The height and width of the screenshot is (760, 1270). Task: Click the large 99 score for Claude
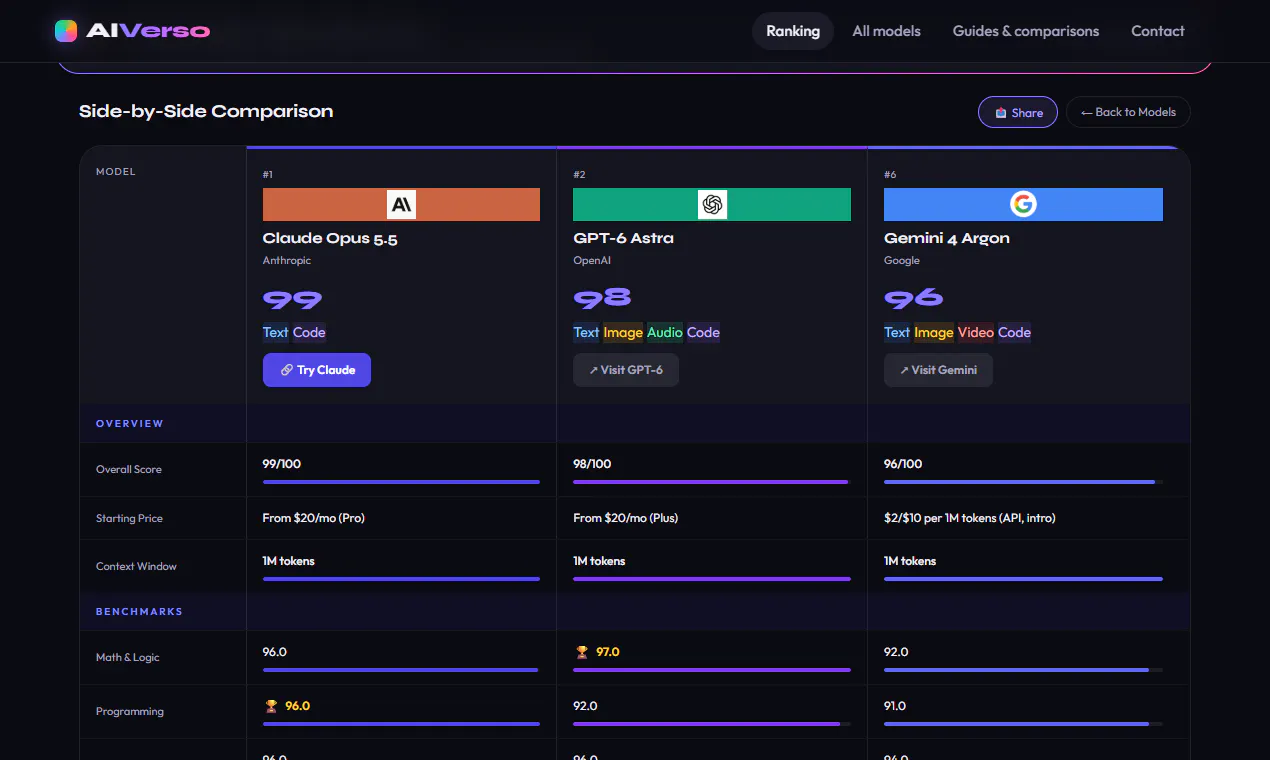[x=292, y=299]
